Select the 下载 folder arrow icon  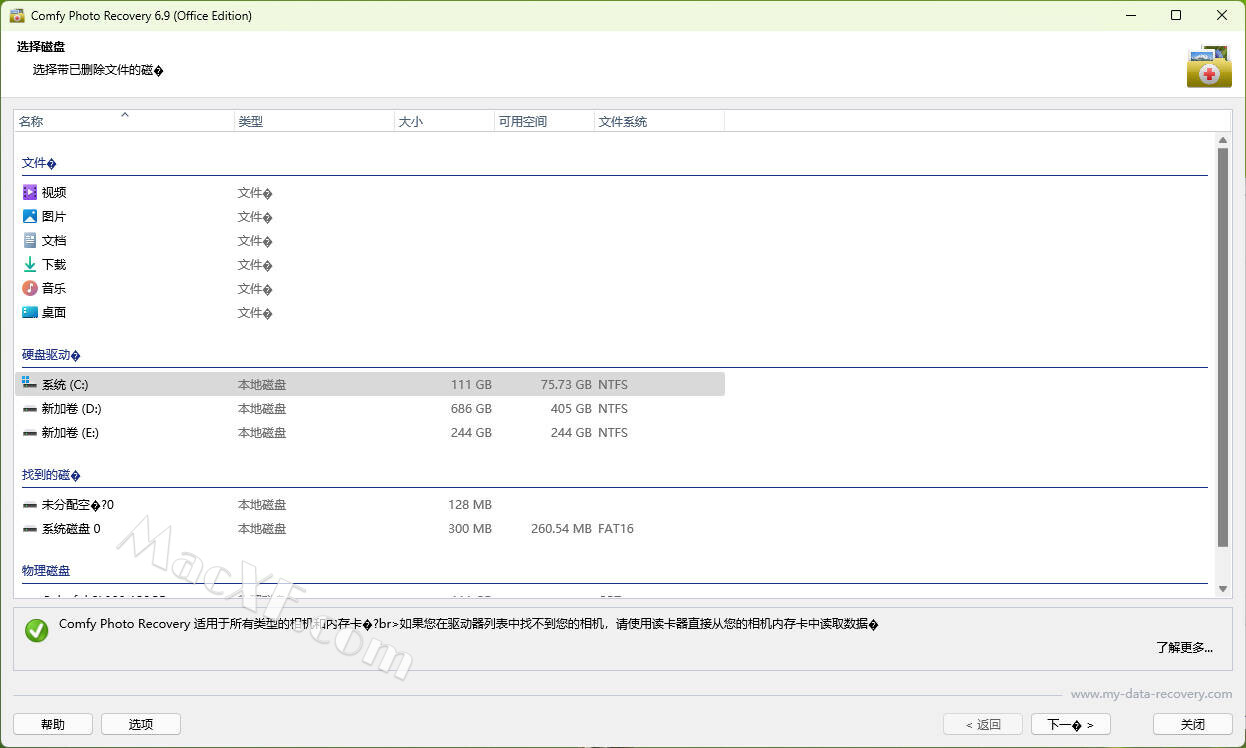tap(30, 264)
